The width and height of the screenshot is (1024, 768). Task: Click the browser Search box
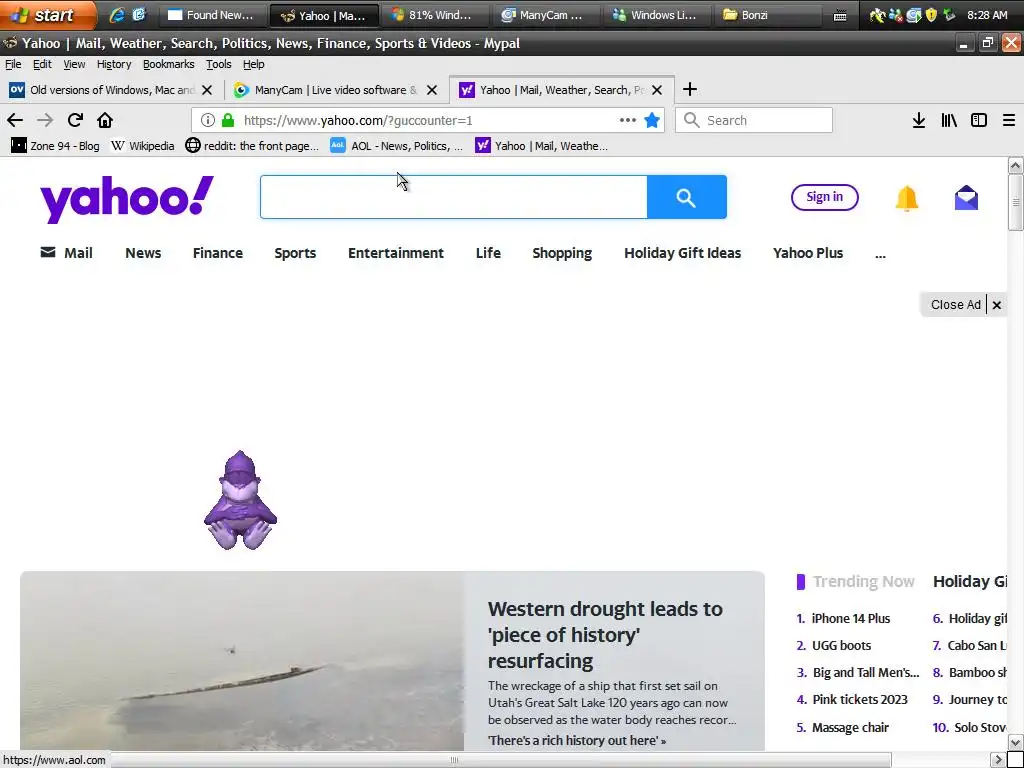pyautogui.click(x=754, y=120)
